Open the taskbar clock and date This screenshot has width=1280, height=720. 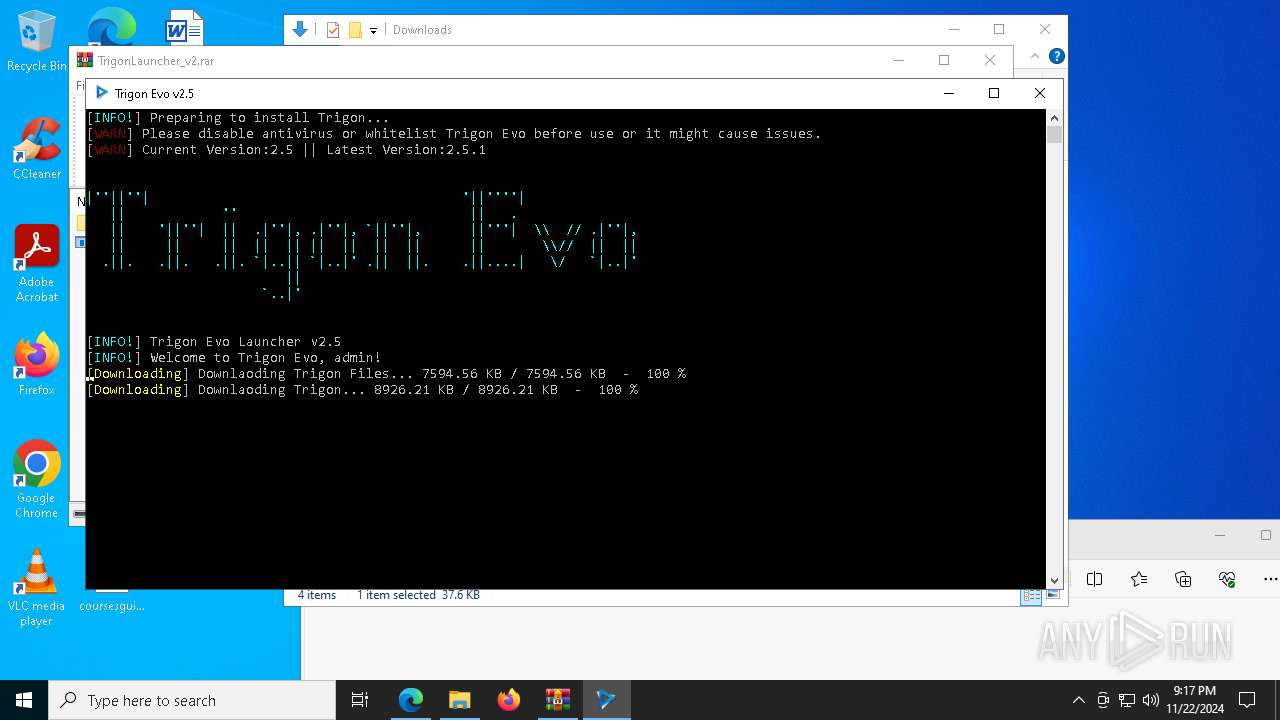coord(1194,700)
